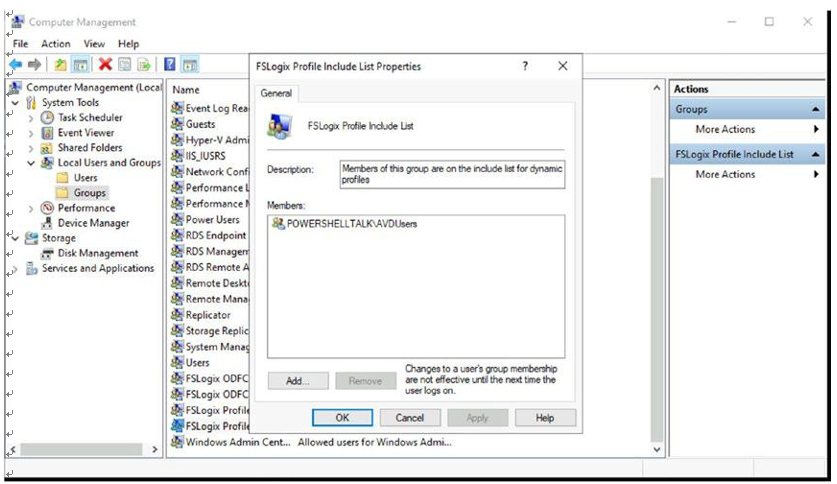Open the Action menu
837x484 pixels.
point(56,44)
